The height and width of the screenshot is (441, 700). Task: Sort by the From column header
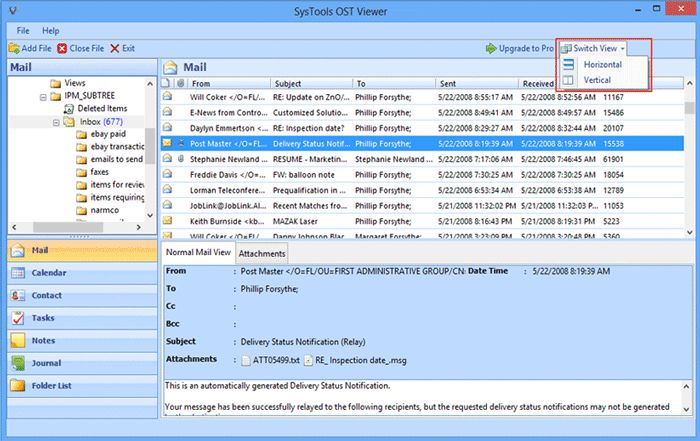229,83
